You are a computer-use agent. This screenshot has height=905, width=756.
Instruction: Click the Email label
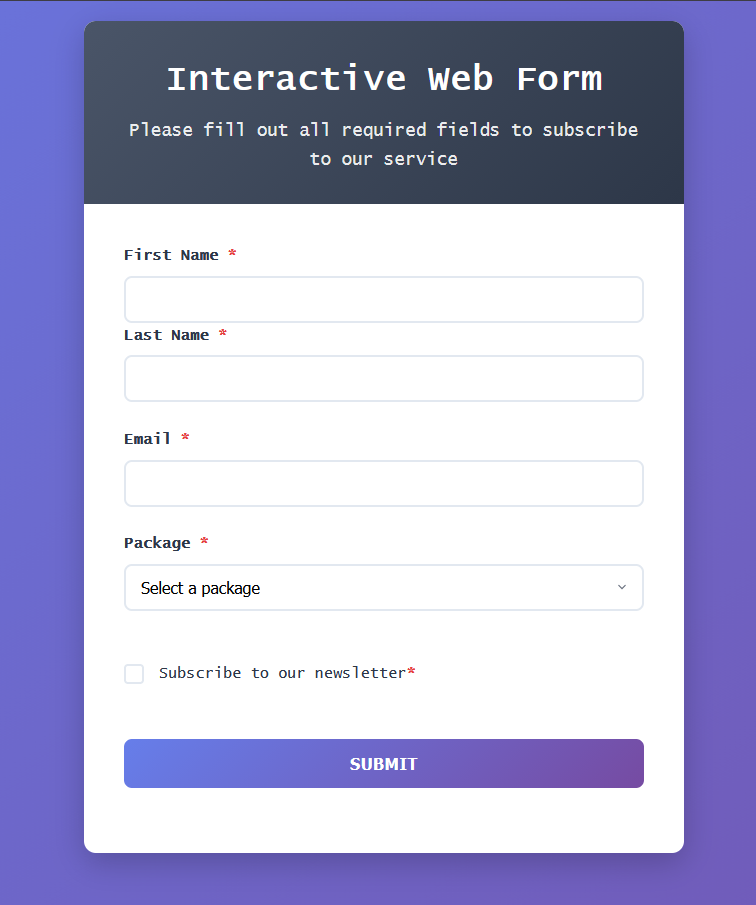[147, 439]
